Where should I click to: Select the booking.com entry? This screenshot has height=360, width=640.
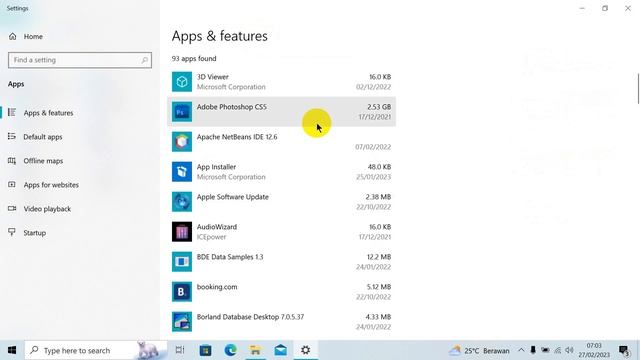[281, 292]
